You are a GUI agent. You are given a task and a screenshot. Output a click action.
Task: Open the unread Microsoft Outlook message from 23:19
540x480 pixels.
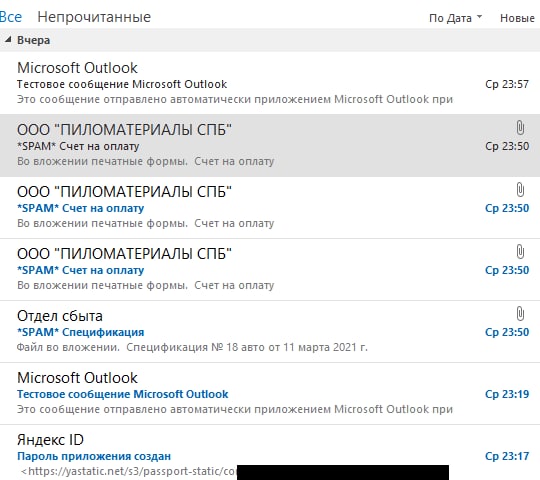(270, 393)
